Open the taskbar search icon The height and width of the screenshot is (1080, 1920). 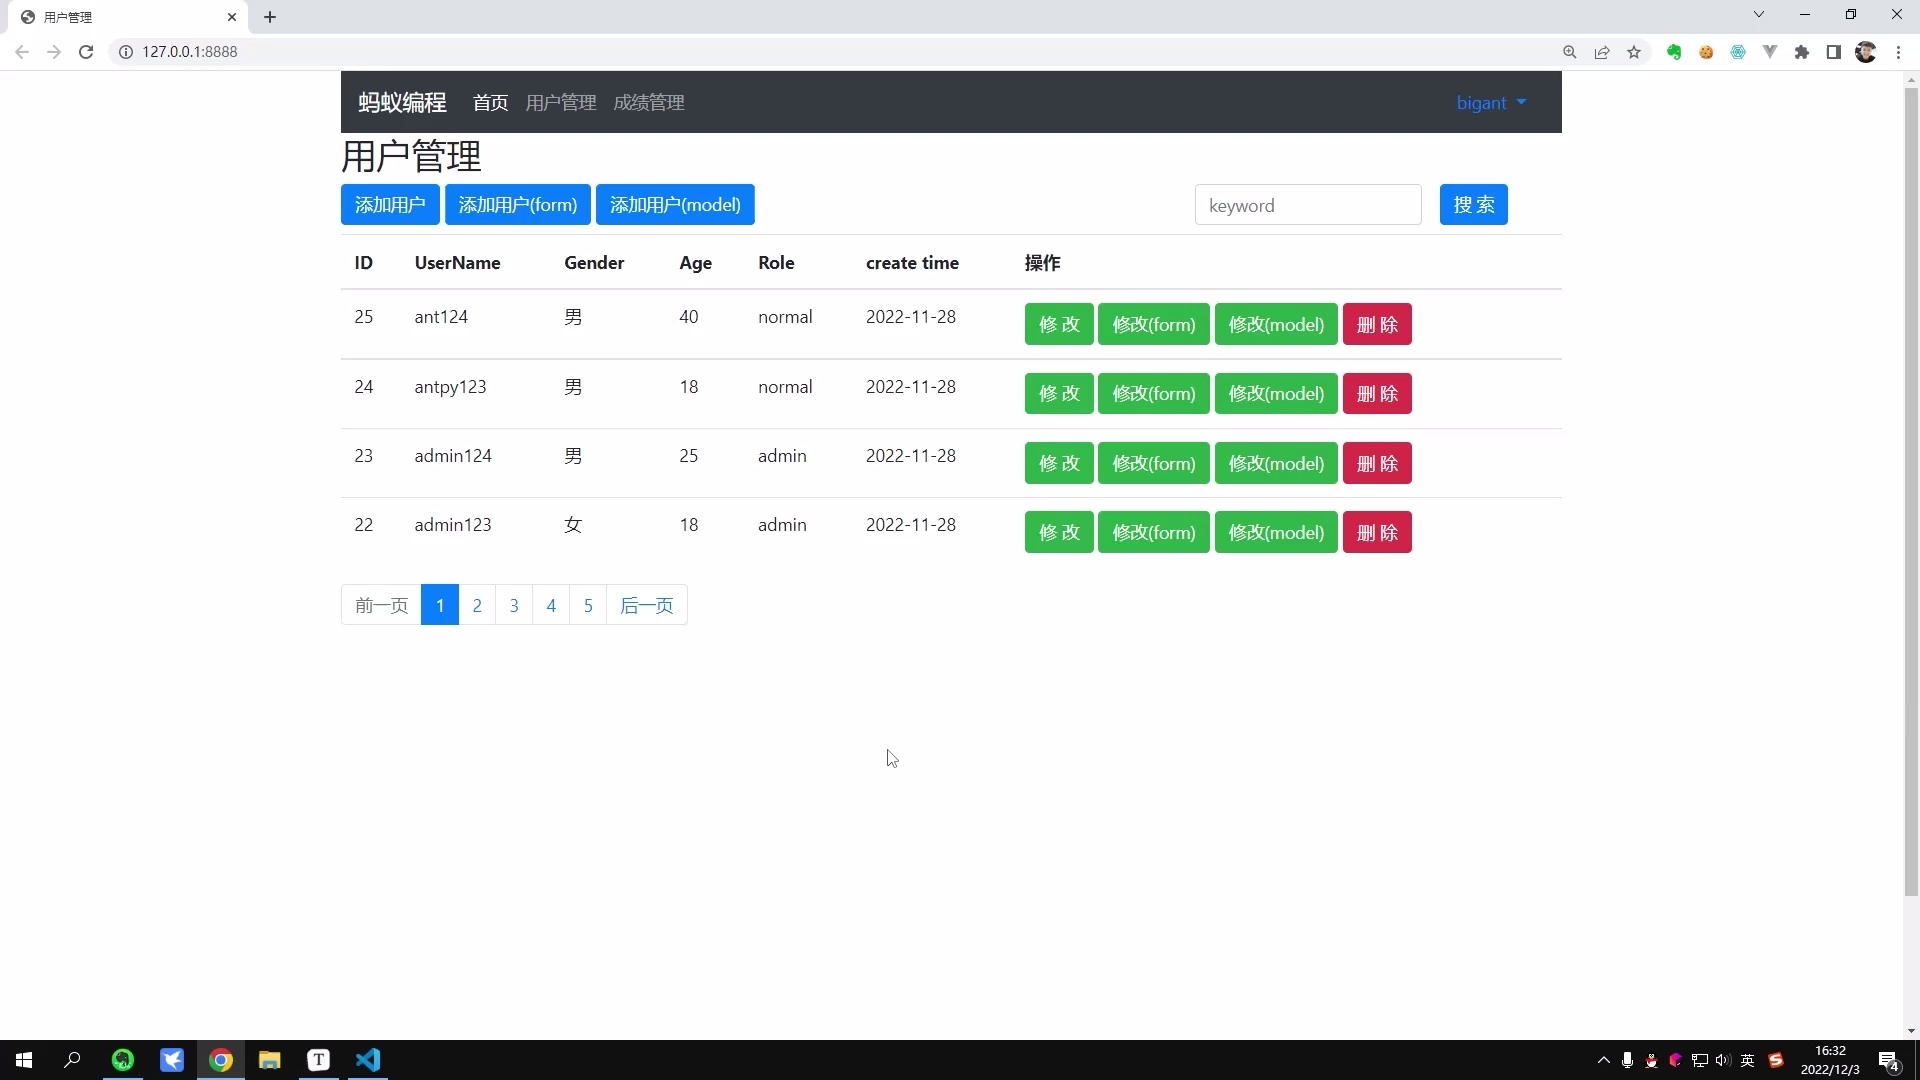tap(72, 1060)
